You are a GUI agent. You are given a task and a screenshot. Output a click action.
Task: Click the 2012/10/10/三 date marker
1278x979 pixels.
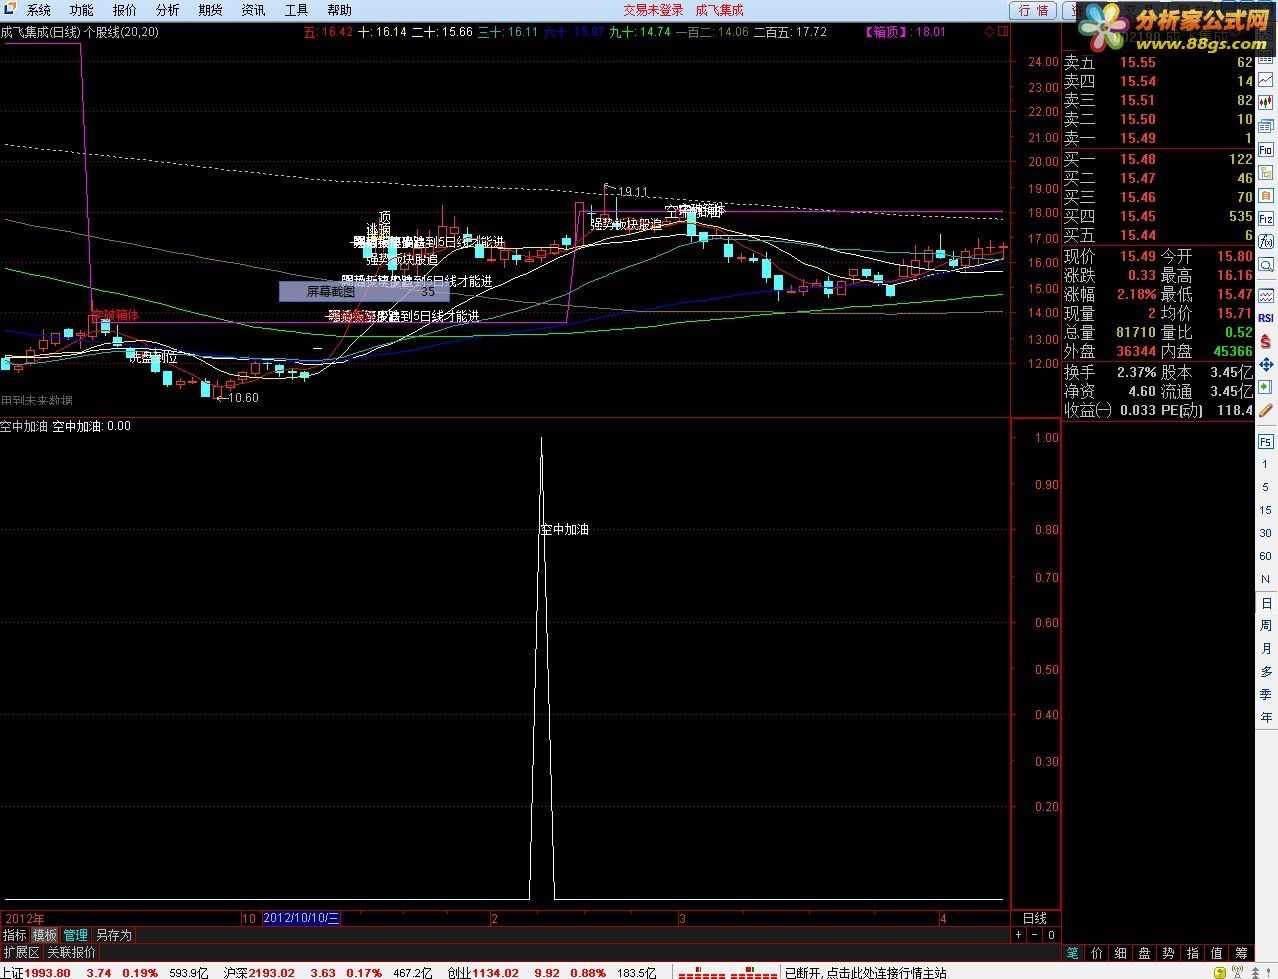[301, 918]
